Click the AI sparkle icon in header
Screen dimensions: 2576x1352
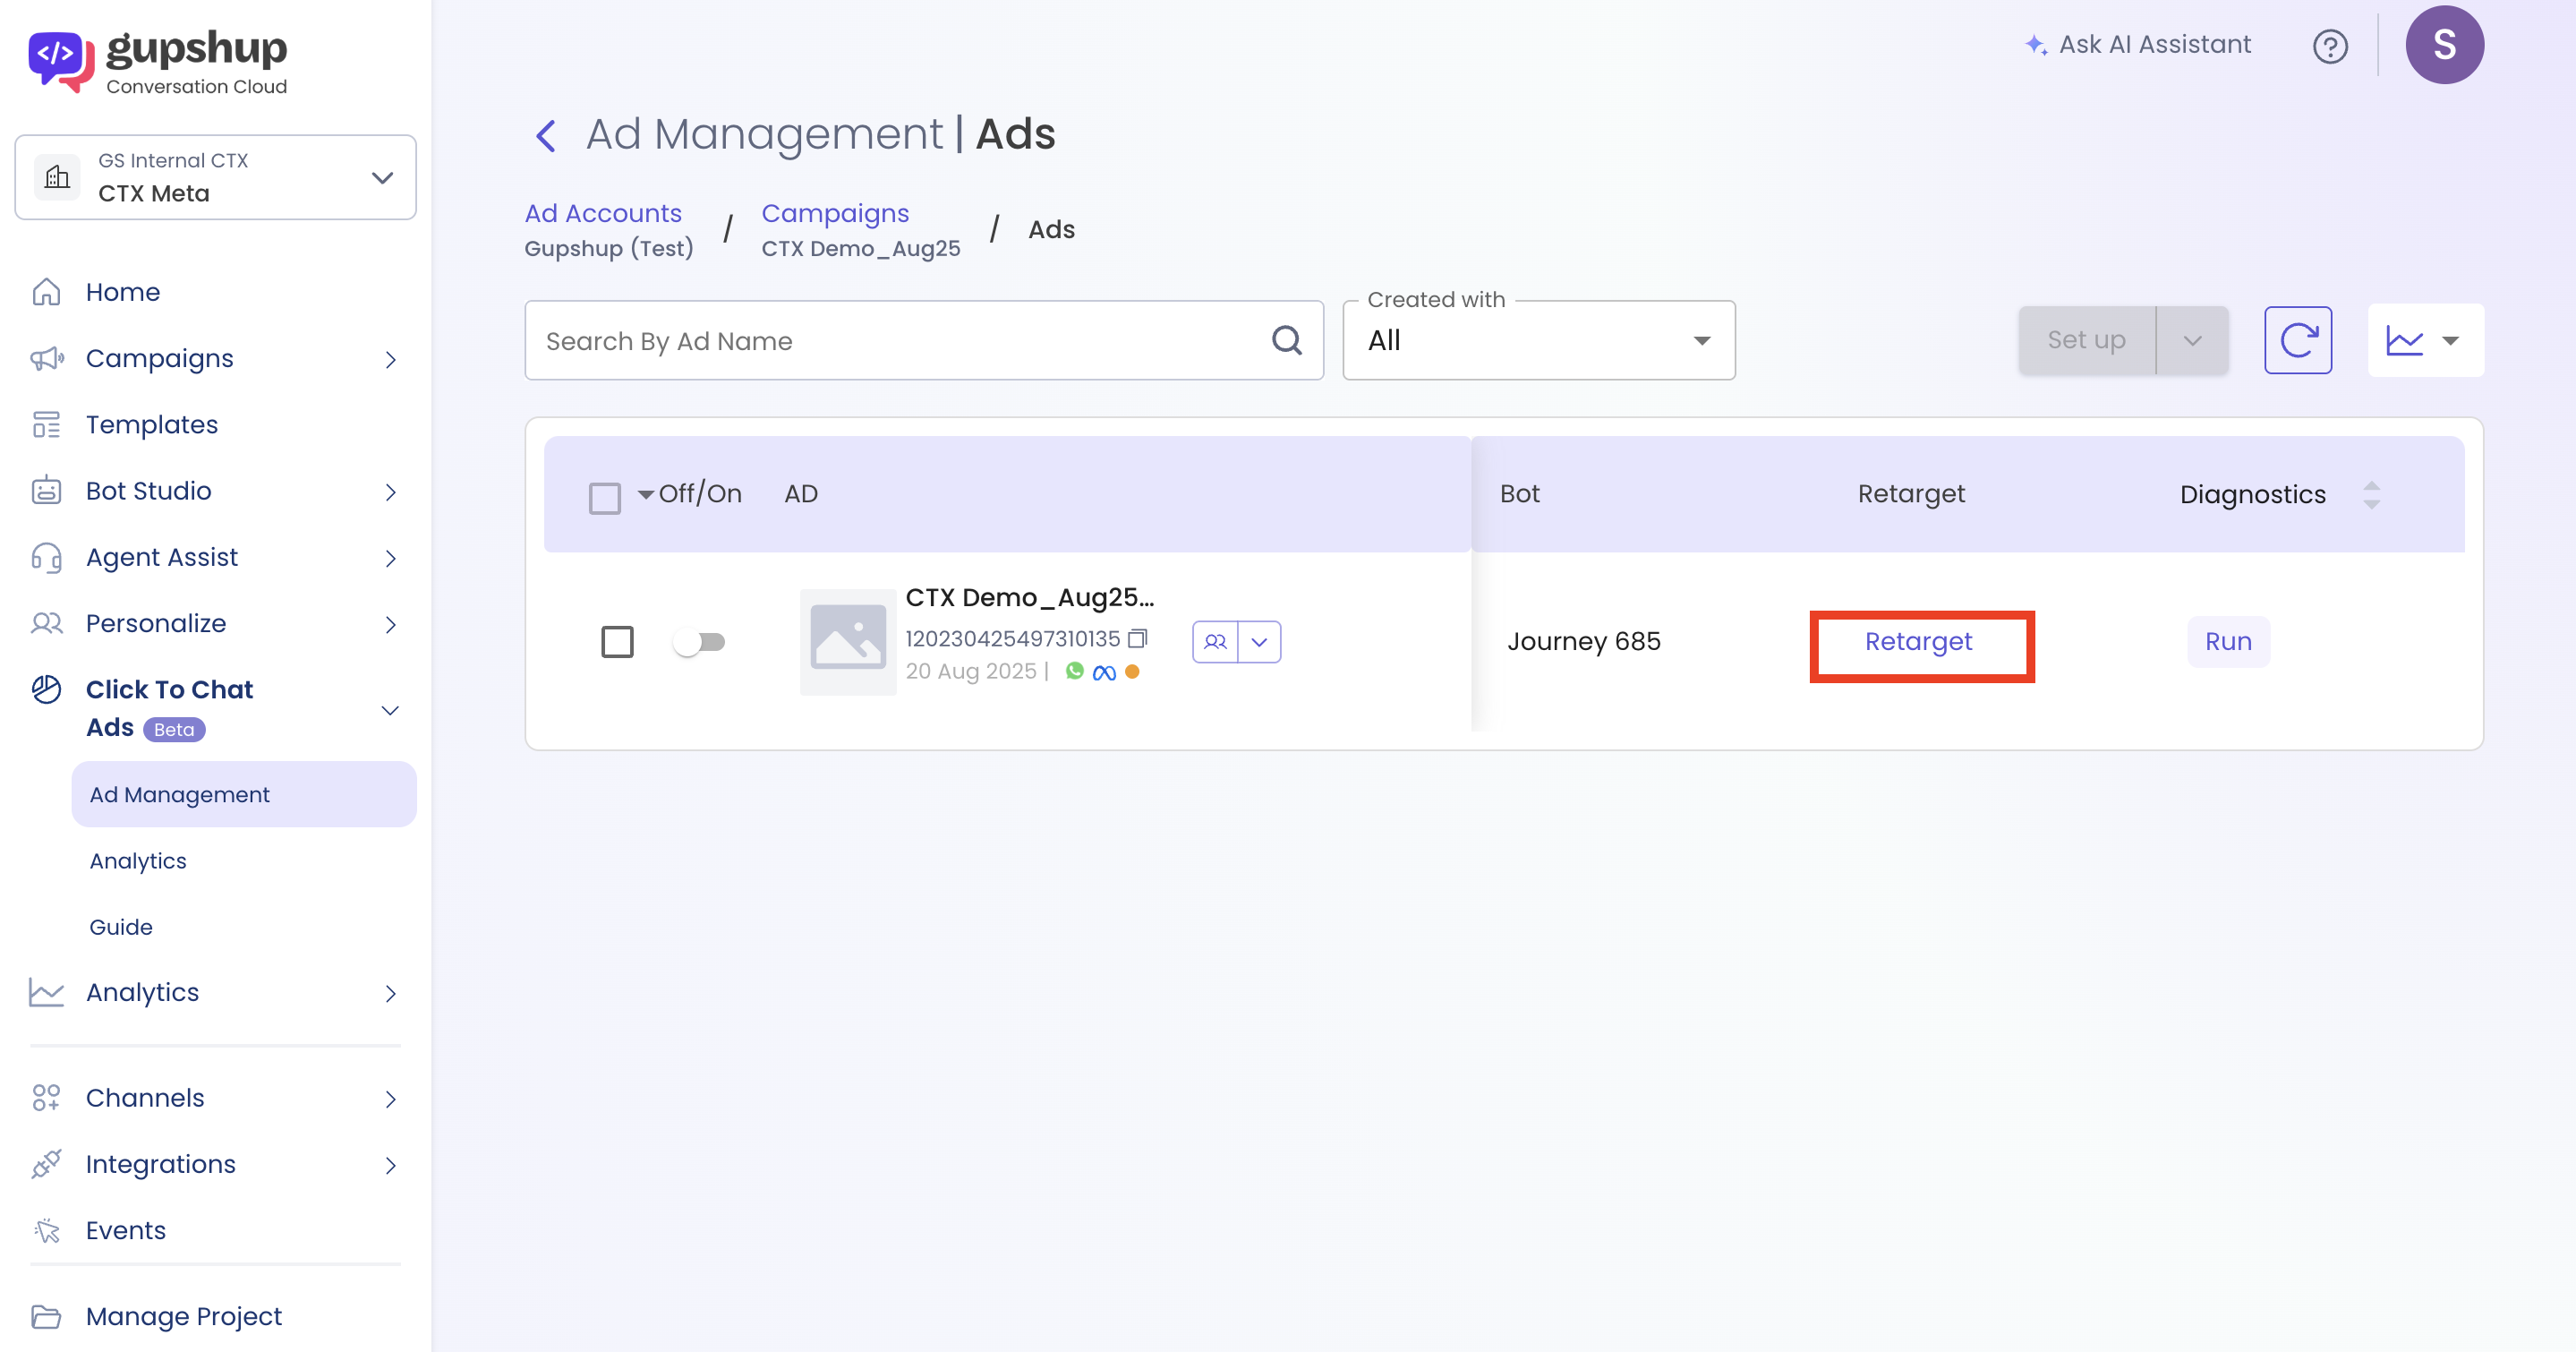tap(2035, 45)
